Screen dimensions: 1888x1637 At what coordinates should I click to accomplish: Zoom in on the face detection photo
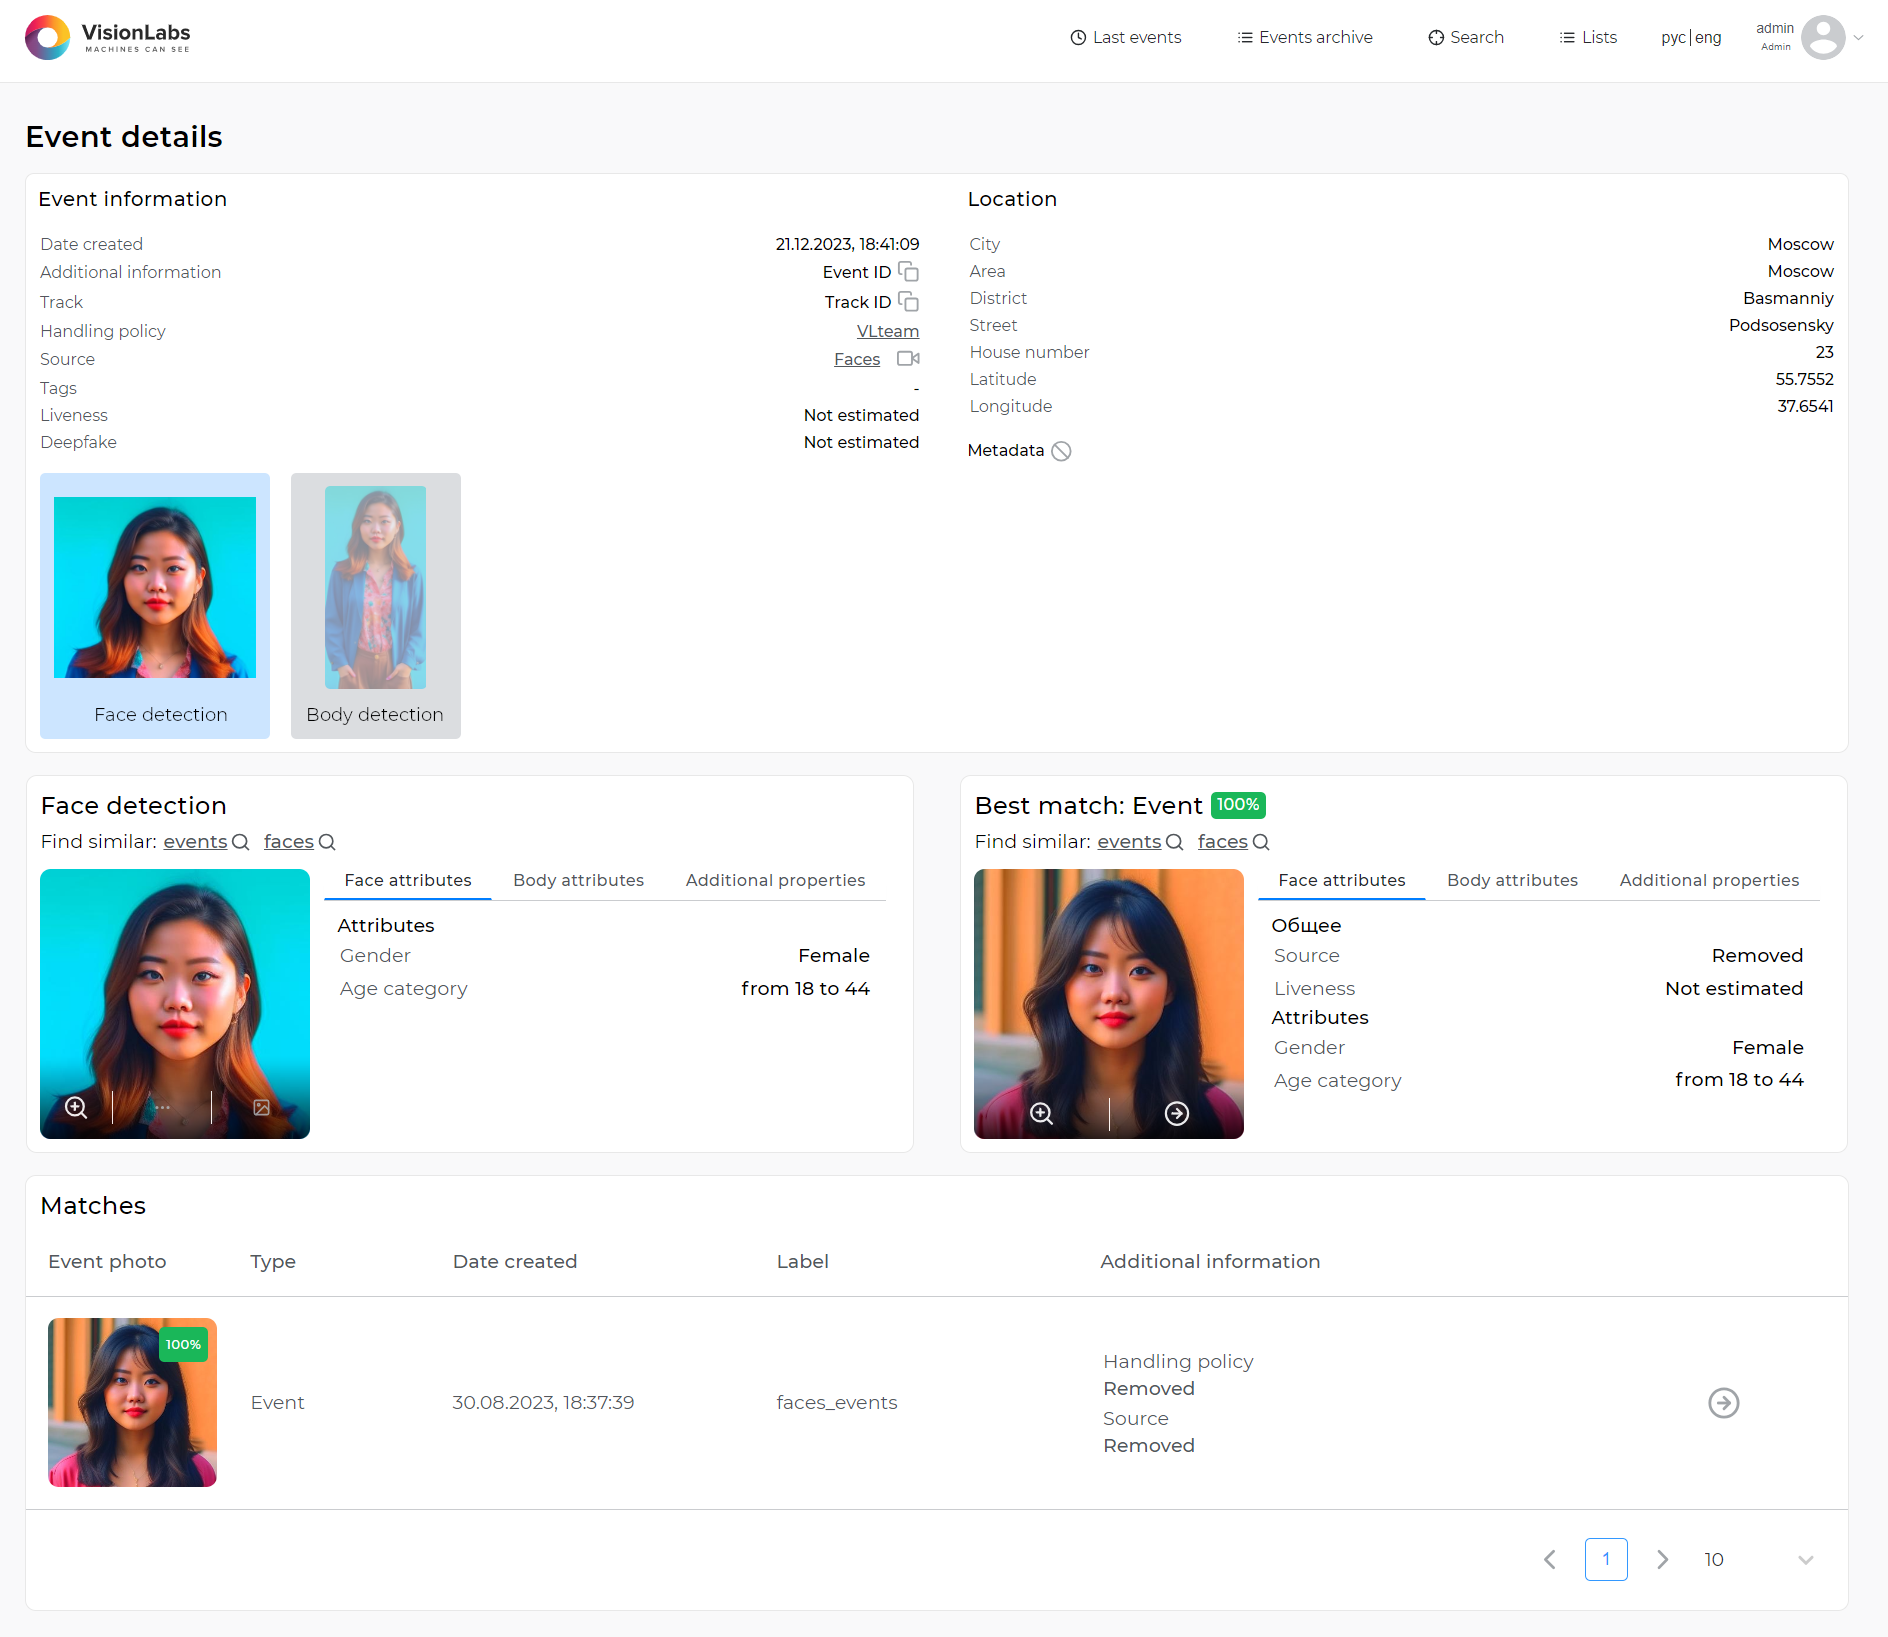pos(76,1107)
